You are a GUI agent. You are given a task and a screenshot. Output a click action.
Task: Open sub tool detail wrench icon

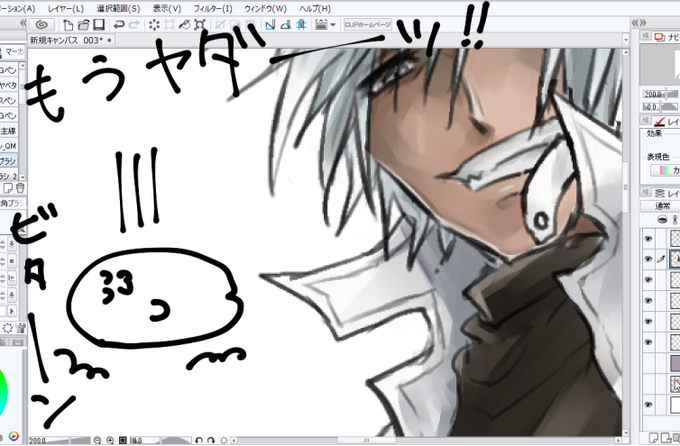pos(21,328)
